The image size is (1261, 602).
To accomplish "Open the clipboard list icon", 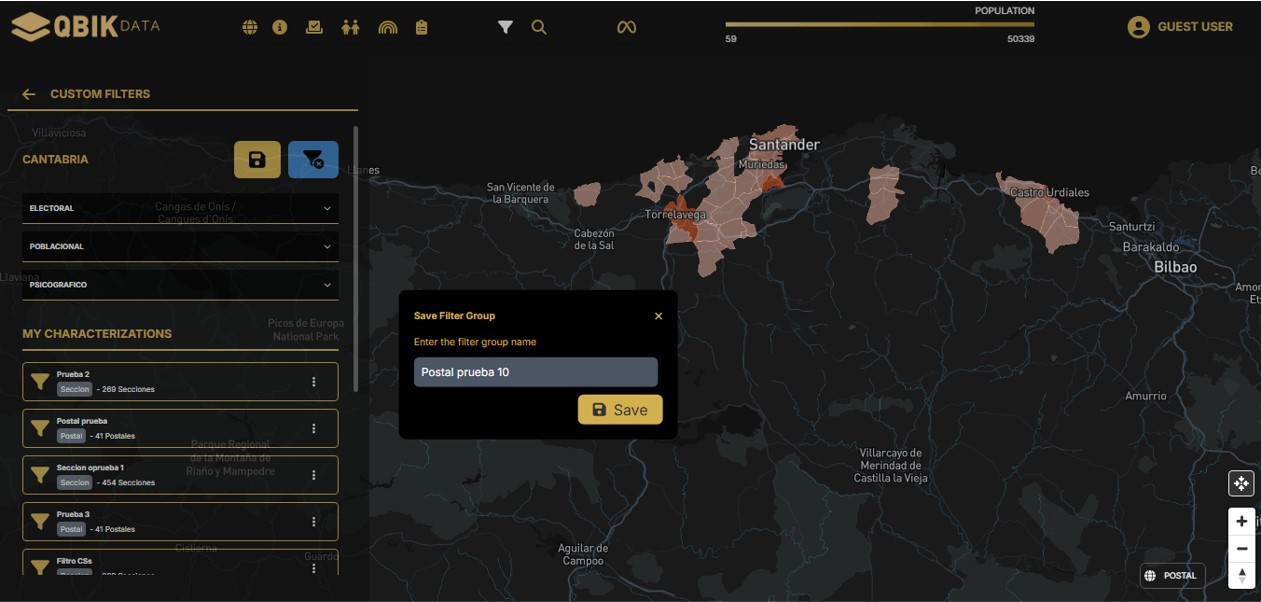I will click(422, 28).
